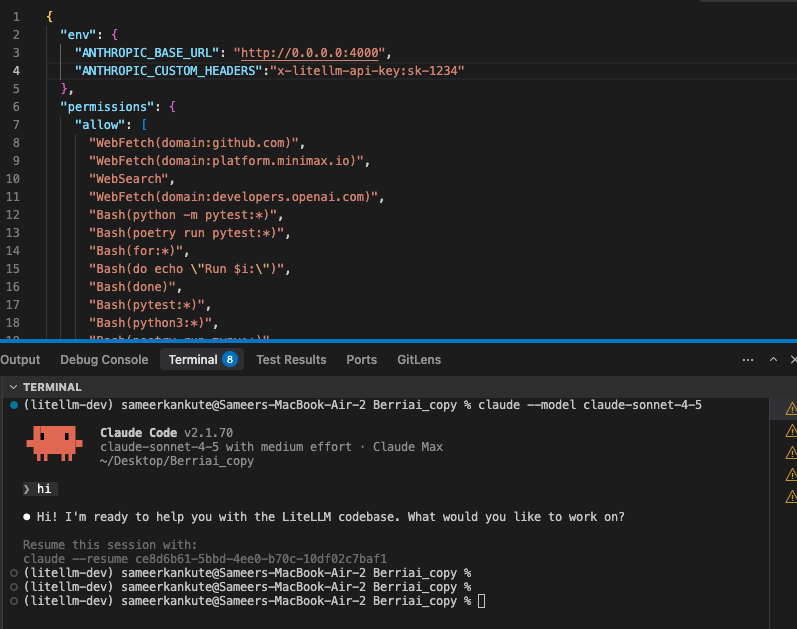Click the "Bash(for:*)" entry
This screenshot has height=629, width=797.
click(x=136, y=251)
